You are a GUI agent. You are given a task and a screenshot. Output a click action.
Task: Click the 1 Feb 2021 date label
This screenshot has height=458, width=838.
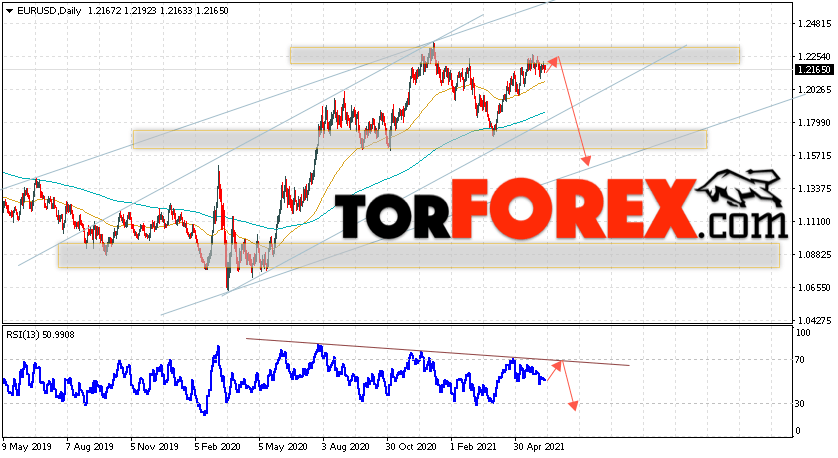click(x=473, y=446)
